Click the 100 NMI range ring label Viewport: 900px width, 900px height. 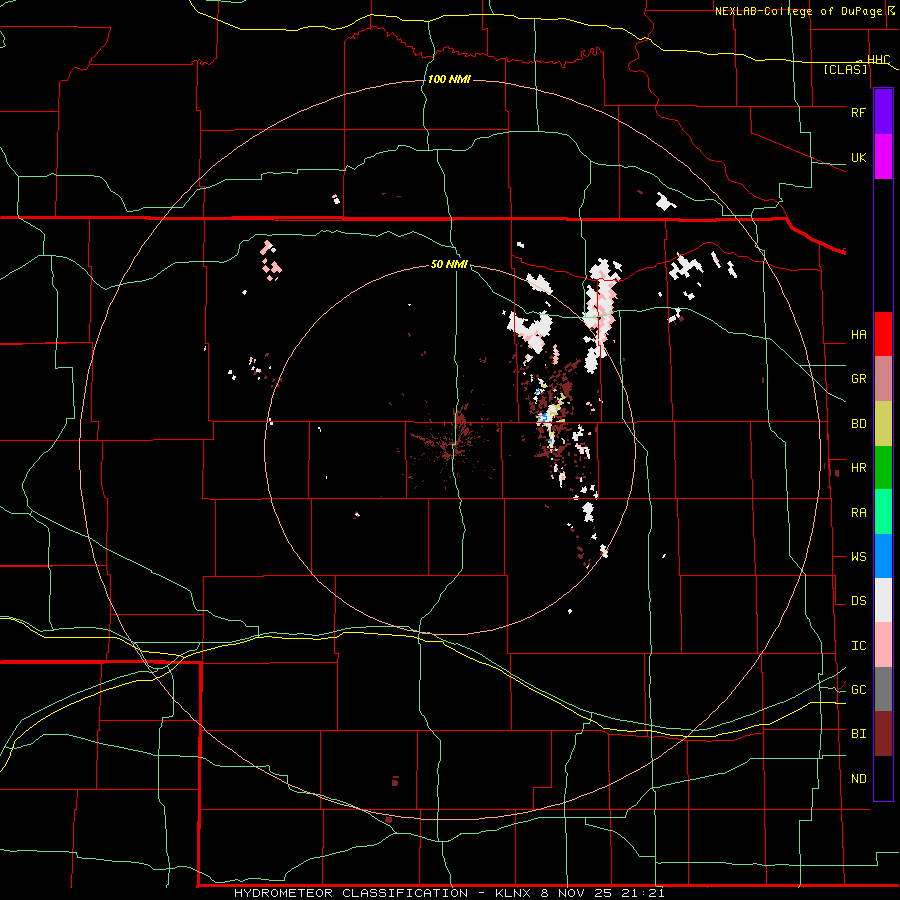(x=449, y=79)
